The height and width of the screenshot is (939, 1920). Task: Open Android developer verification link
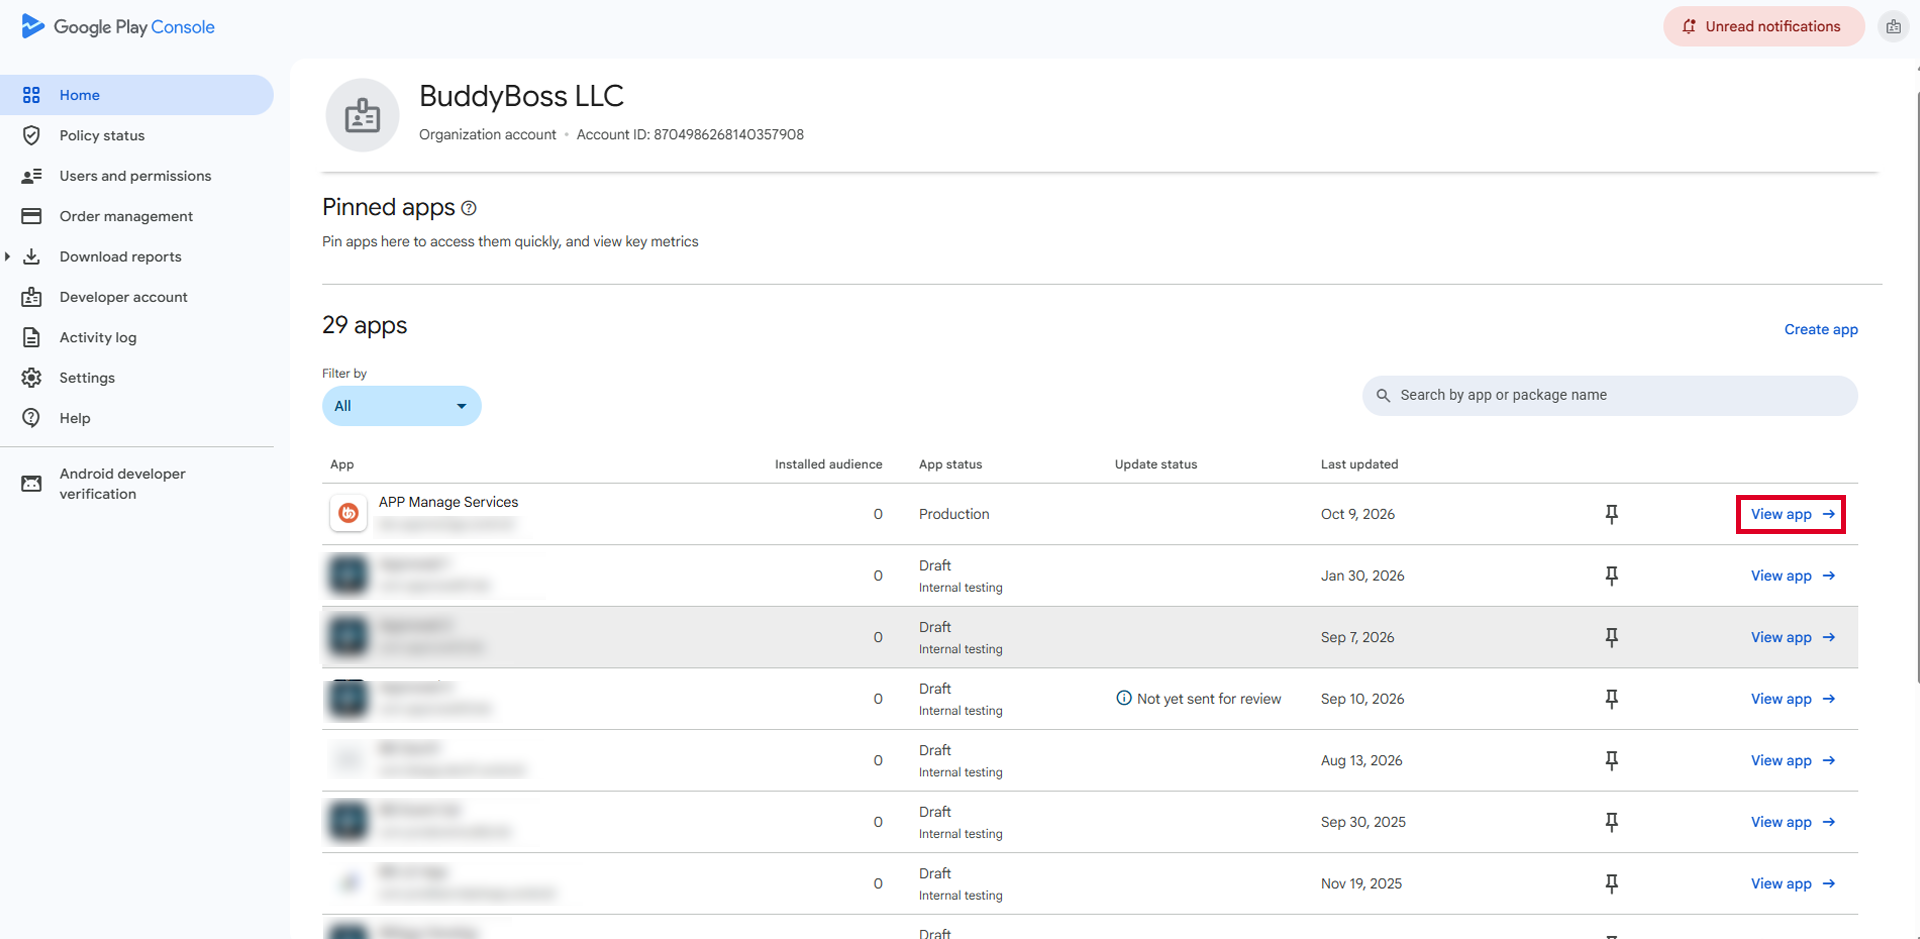pos(122,484)
